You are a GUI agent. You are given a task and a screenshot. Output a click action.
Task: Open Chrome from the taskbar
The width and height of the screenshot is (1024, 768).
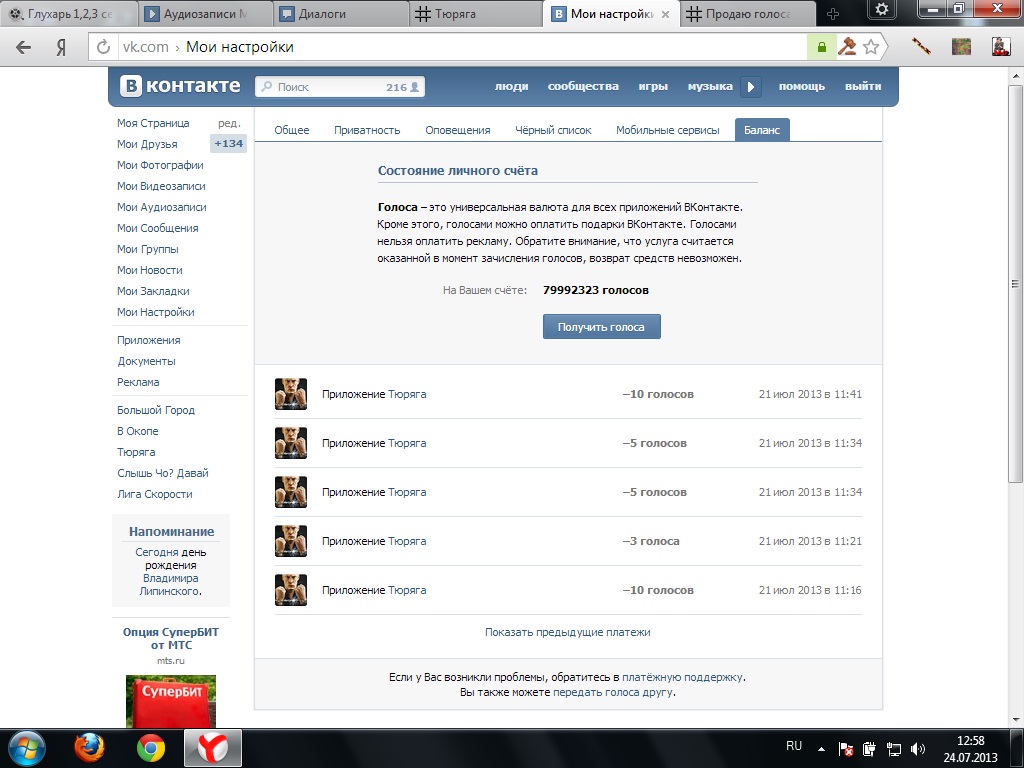point(151,748)
